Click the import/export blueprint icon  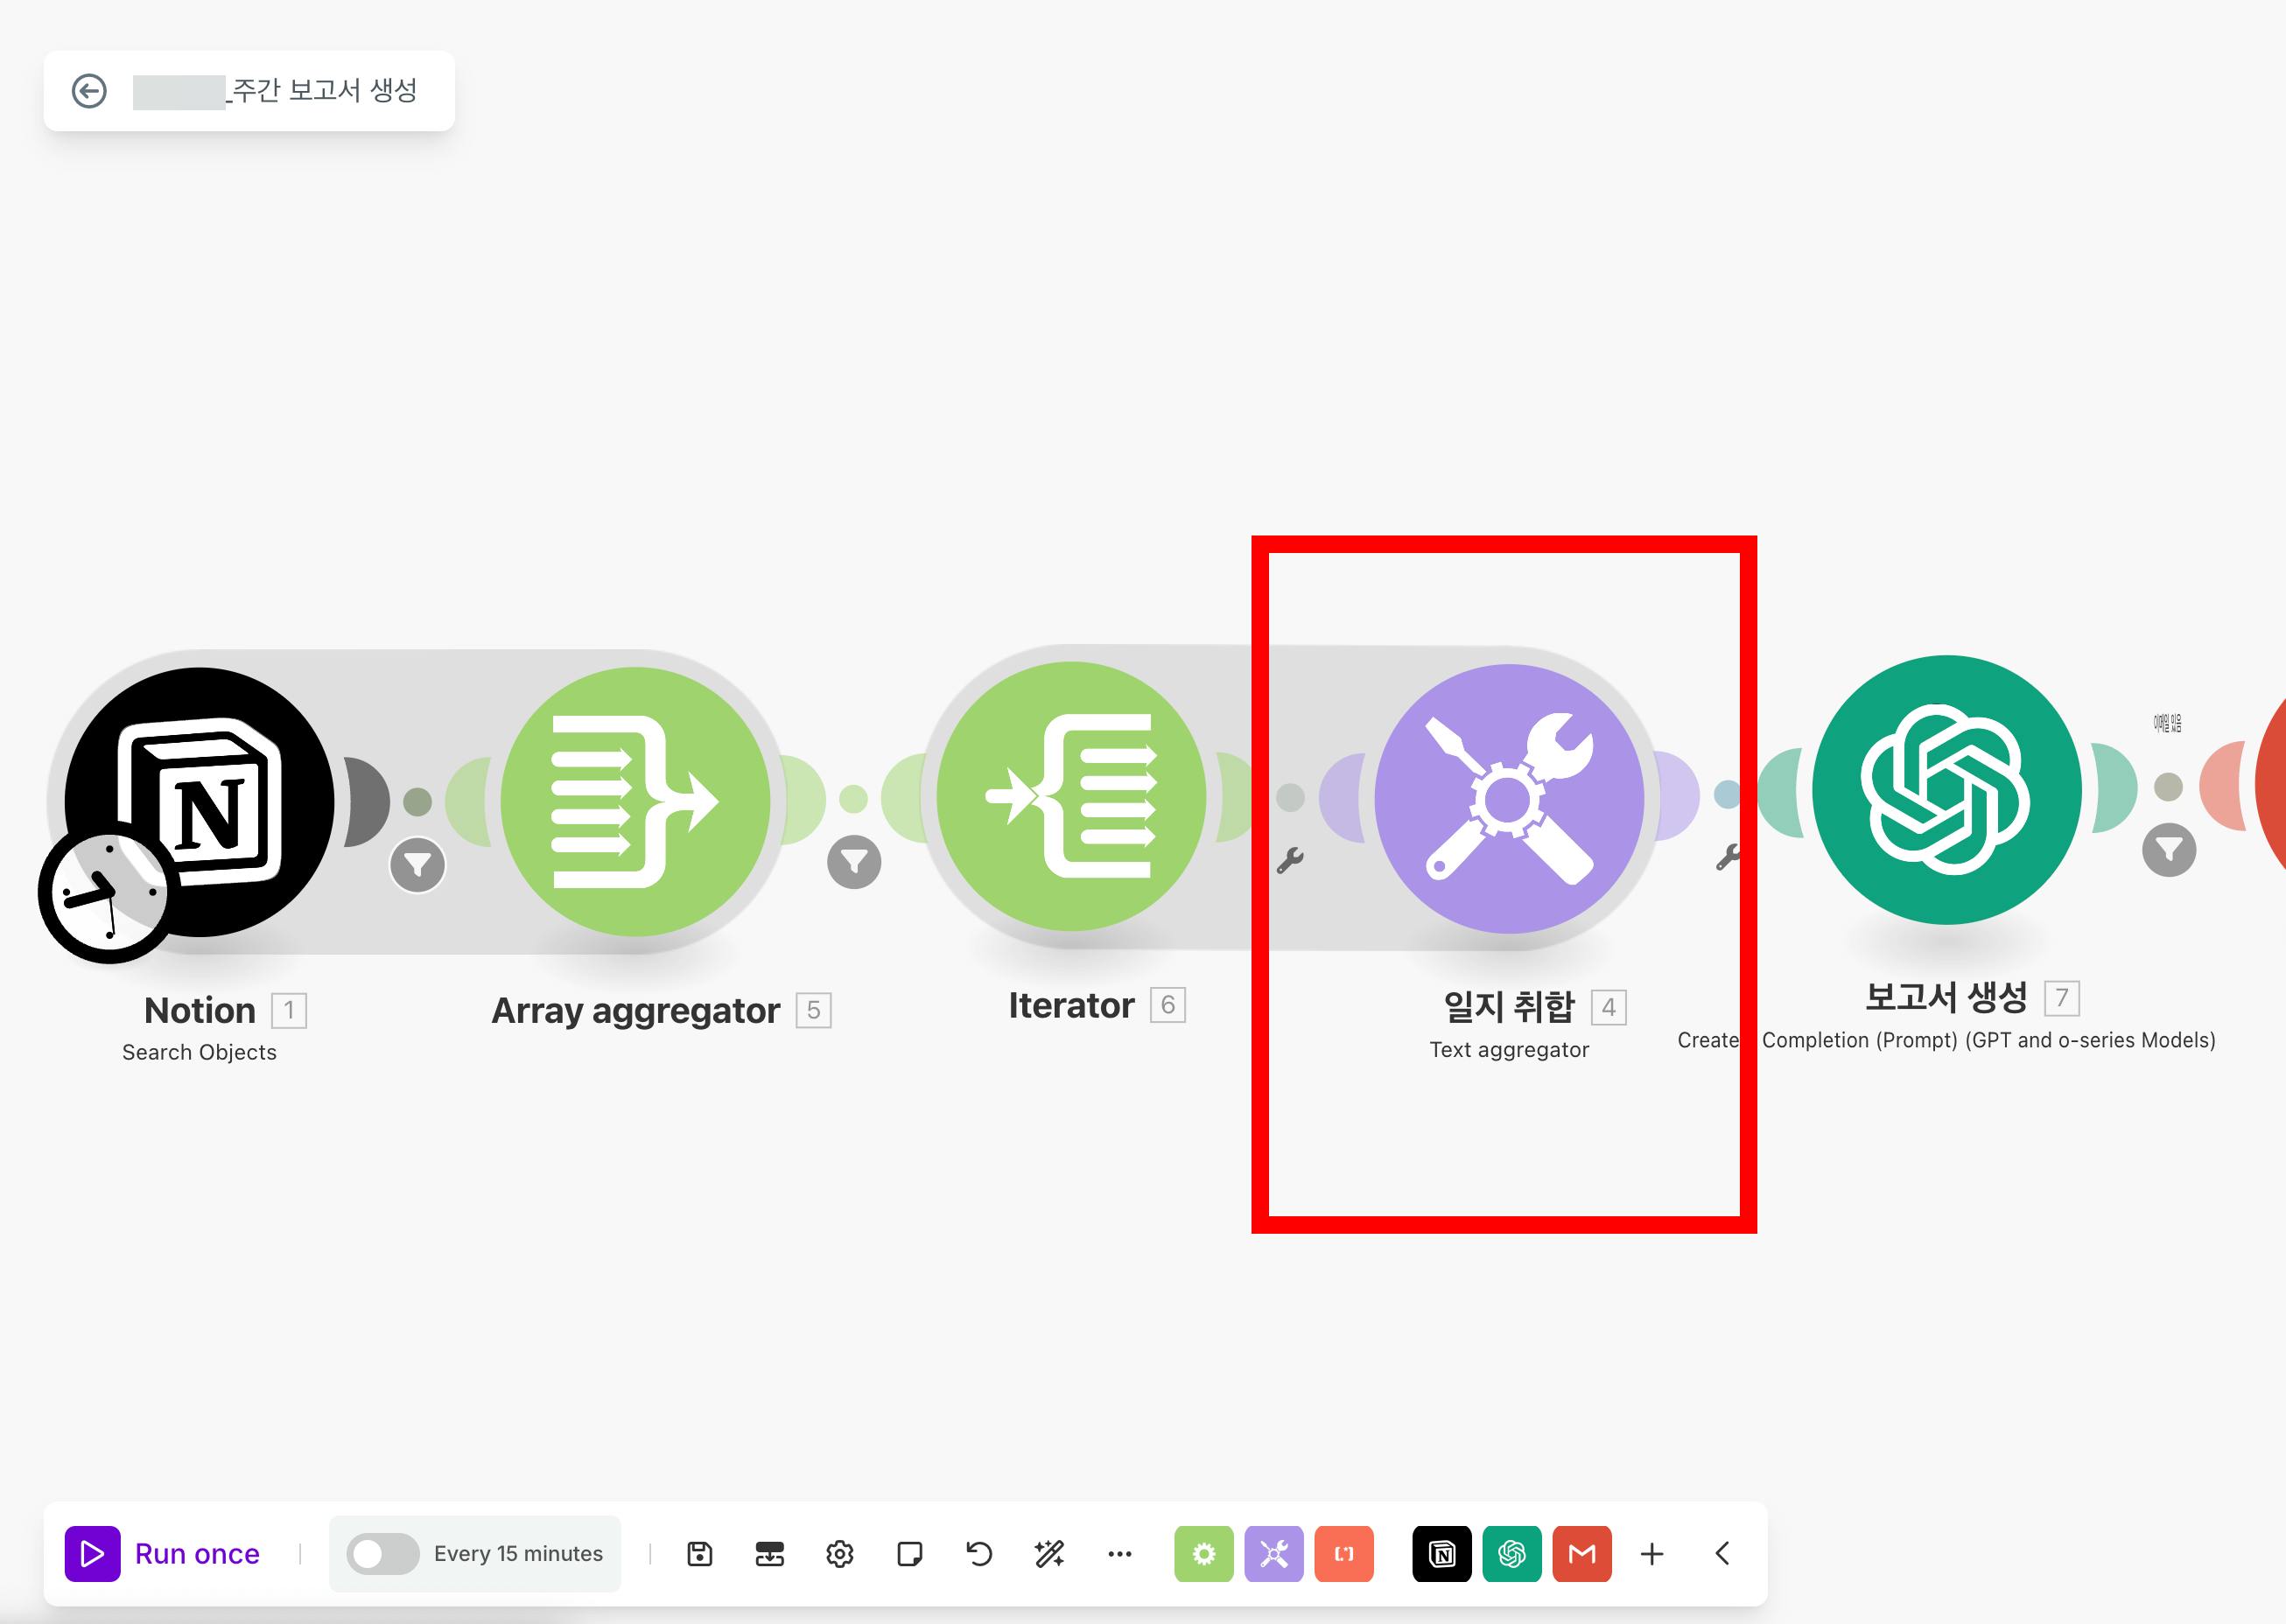pos(769,1553)
